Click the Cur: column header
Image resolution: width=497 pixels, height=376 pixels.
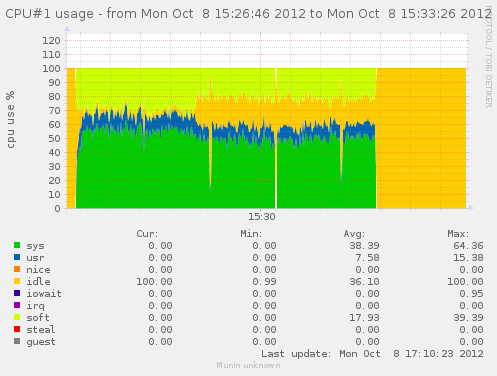point(147,234)
